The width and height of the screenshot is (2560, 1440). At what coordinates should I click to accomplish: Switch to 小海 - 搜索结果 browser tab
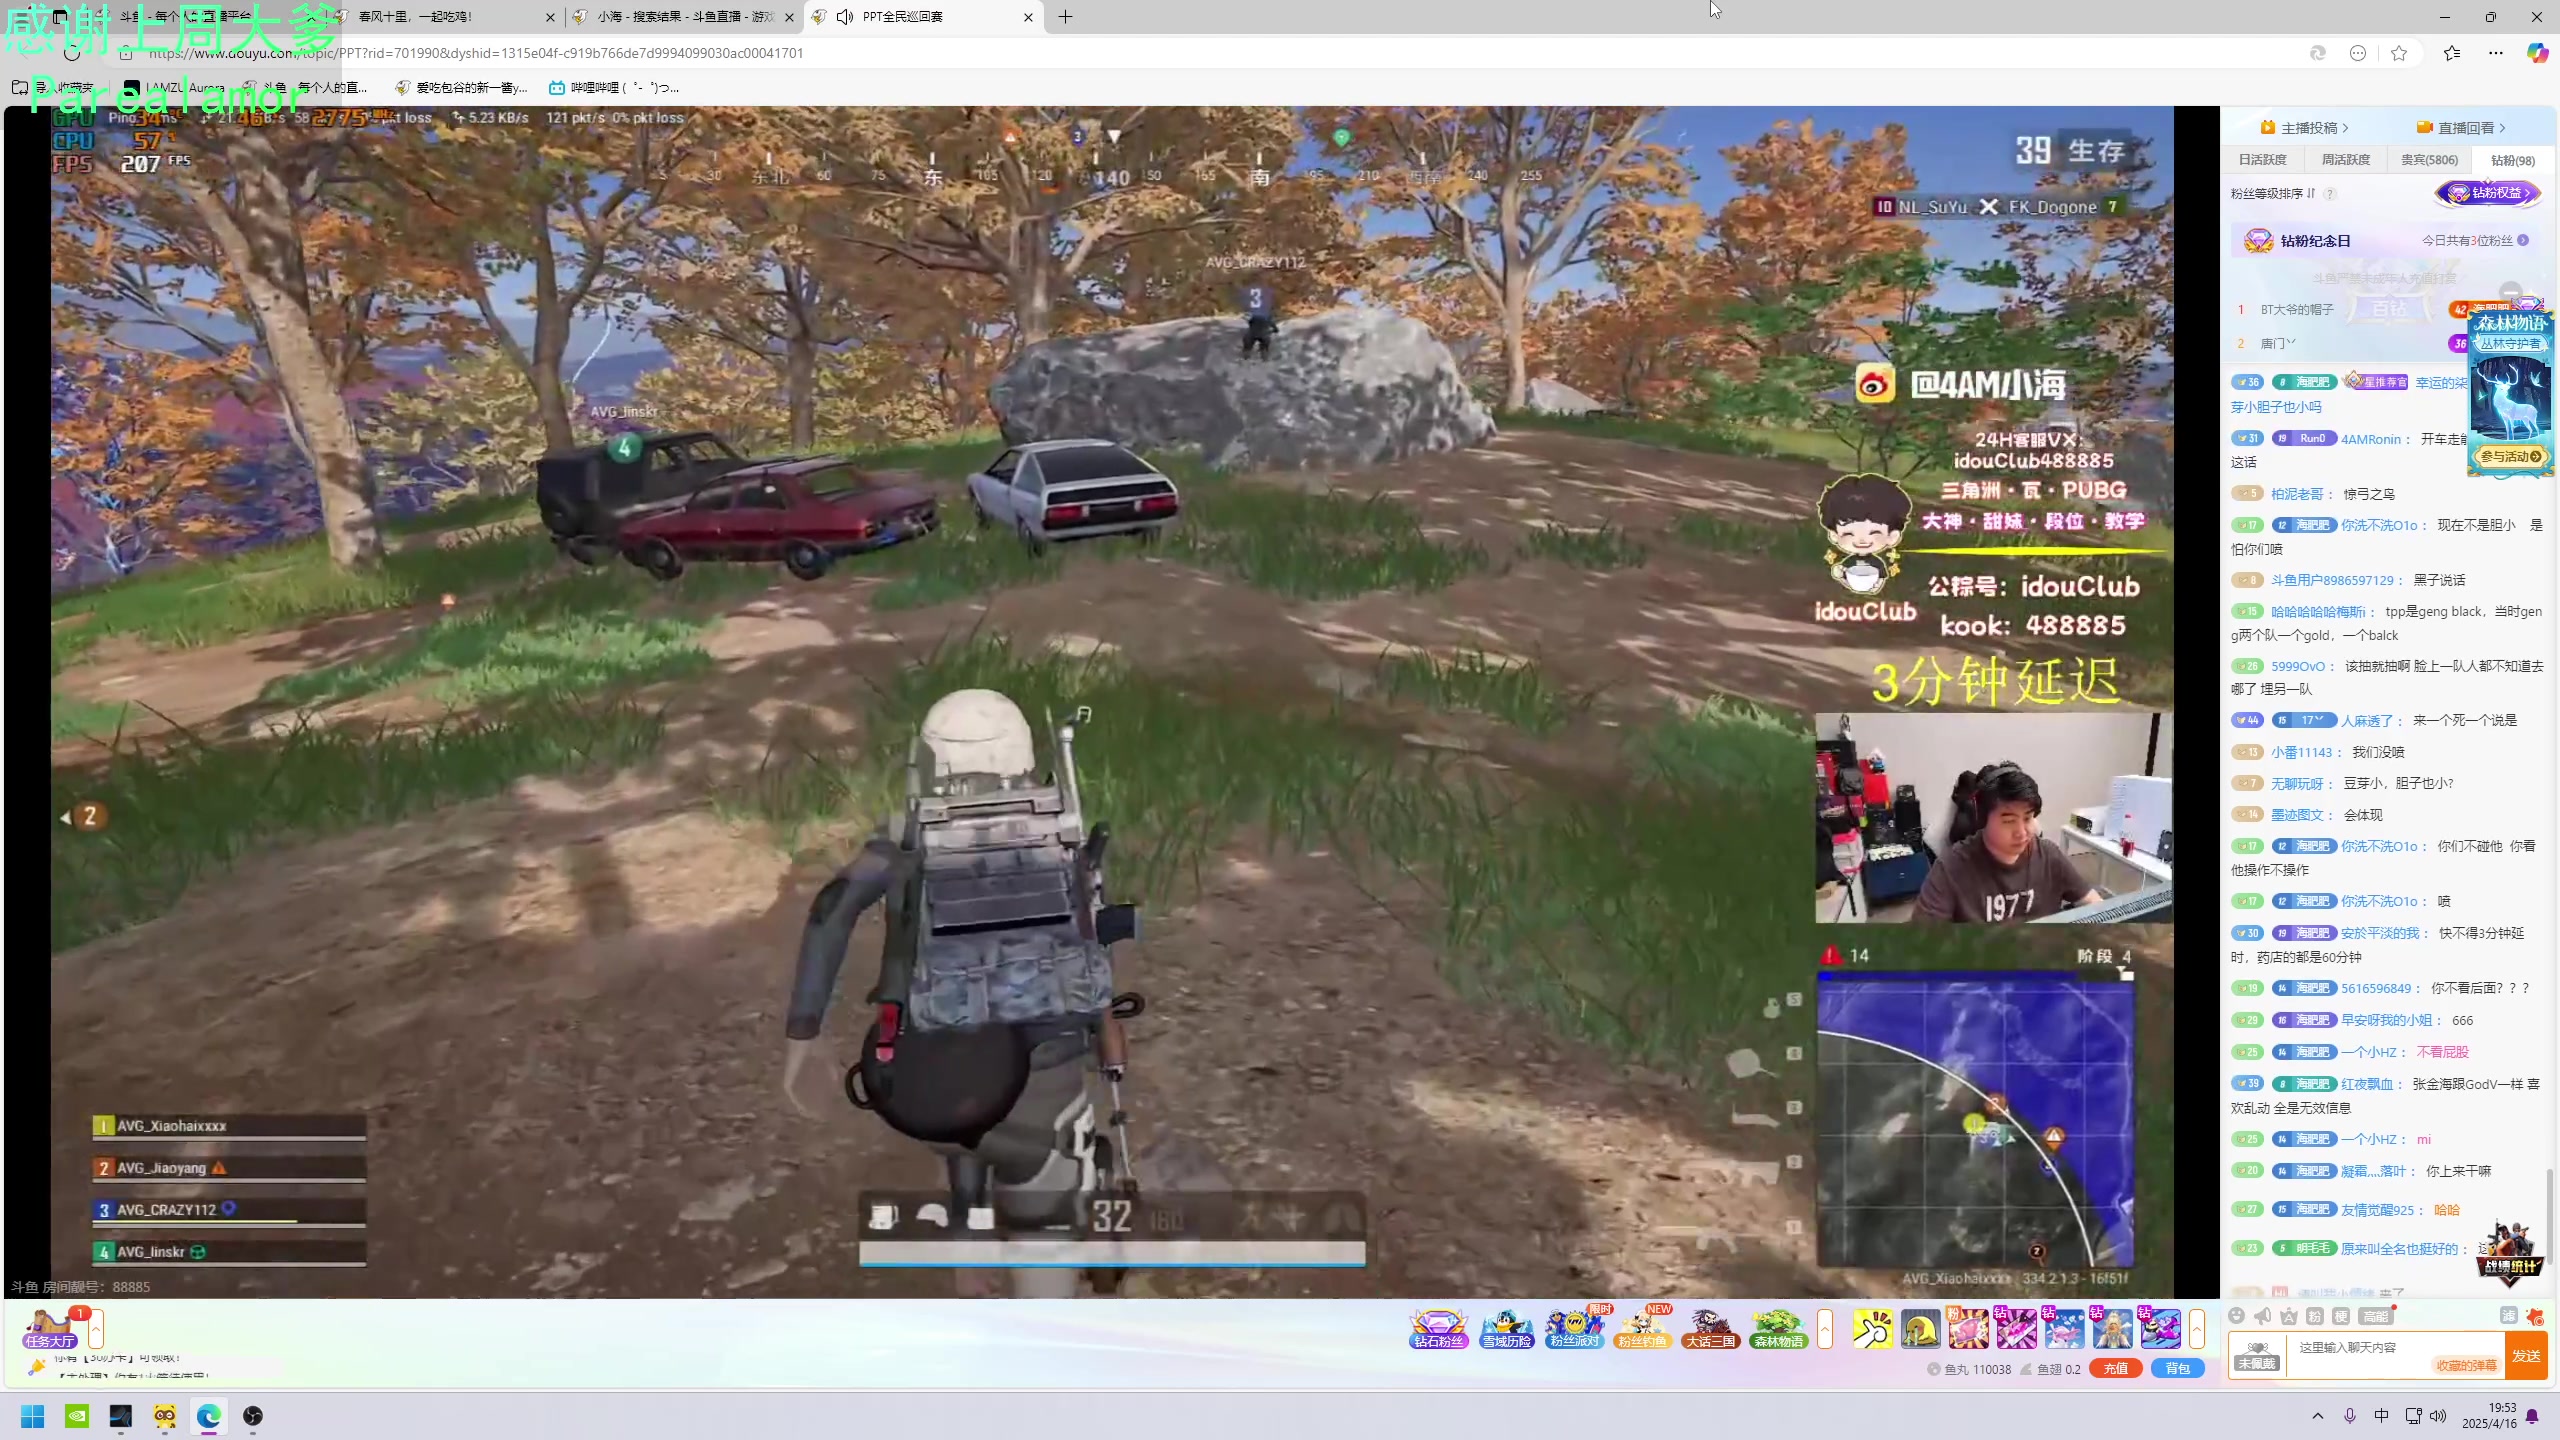(686, 17)
